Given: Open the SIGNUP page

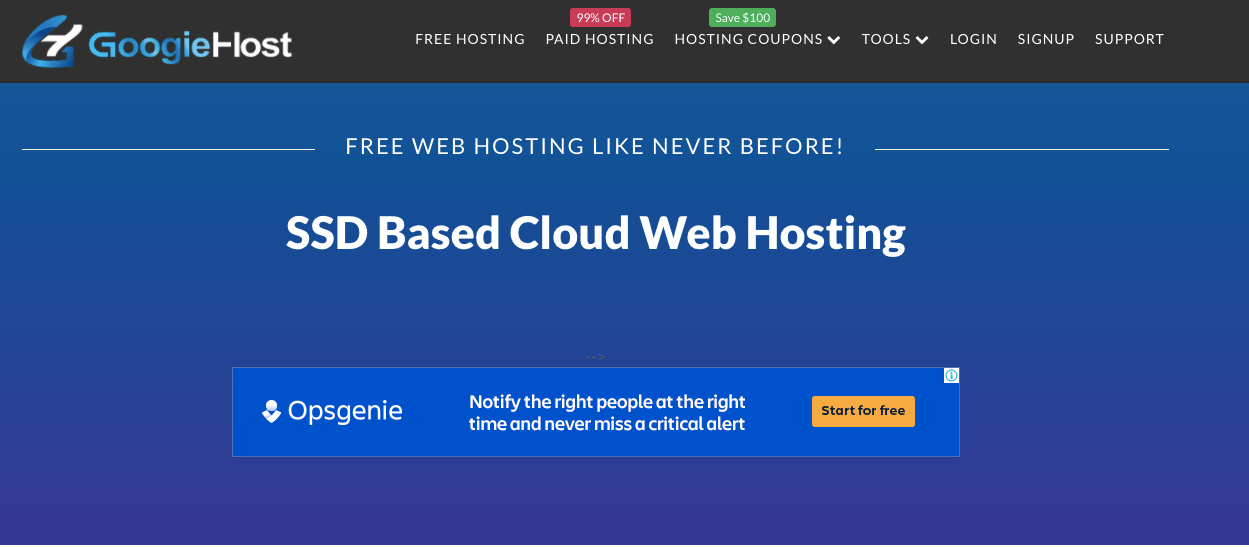Looking at the screenshot, I should click(1045, 39).
